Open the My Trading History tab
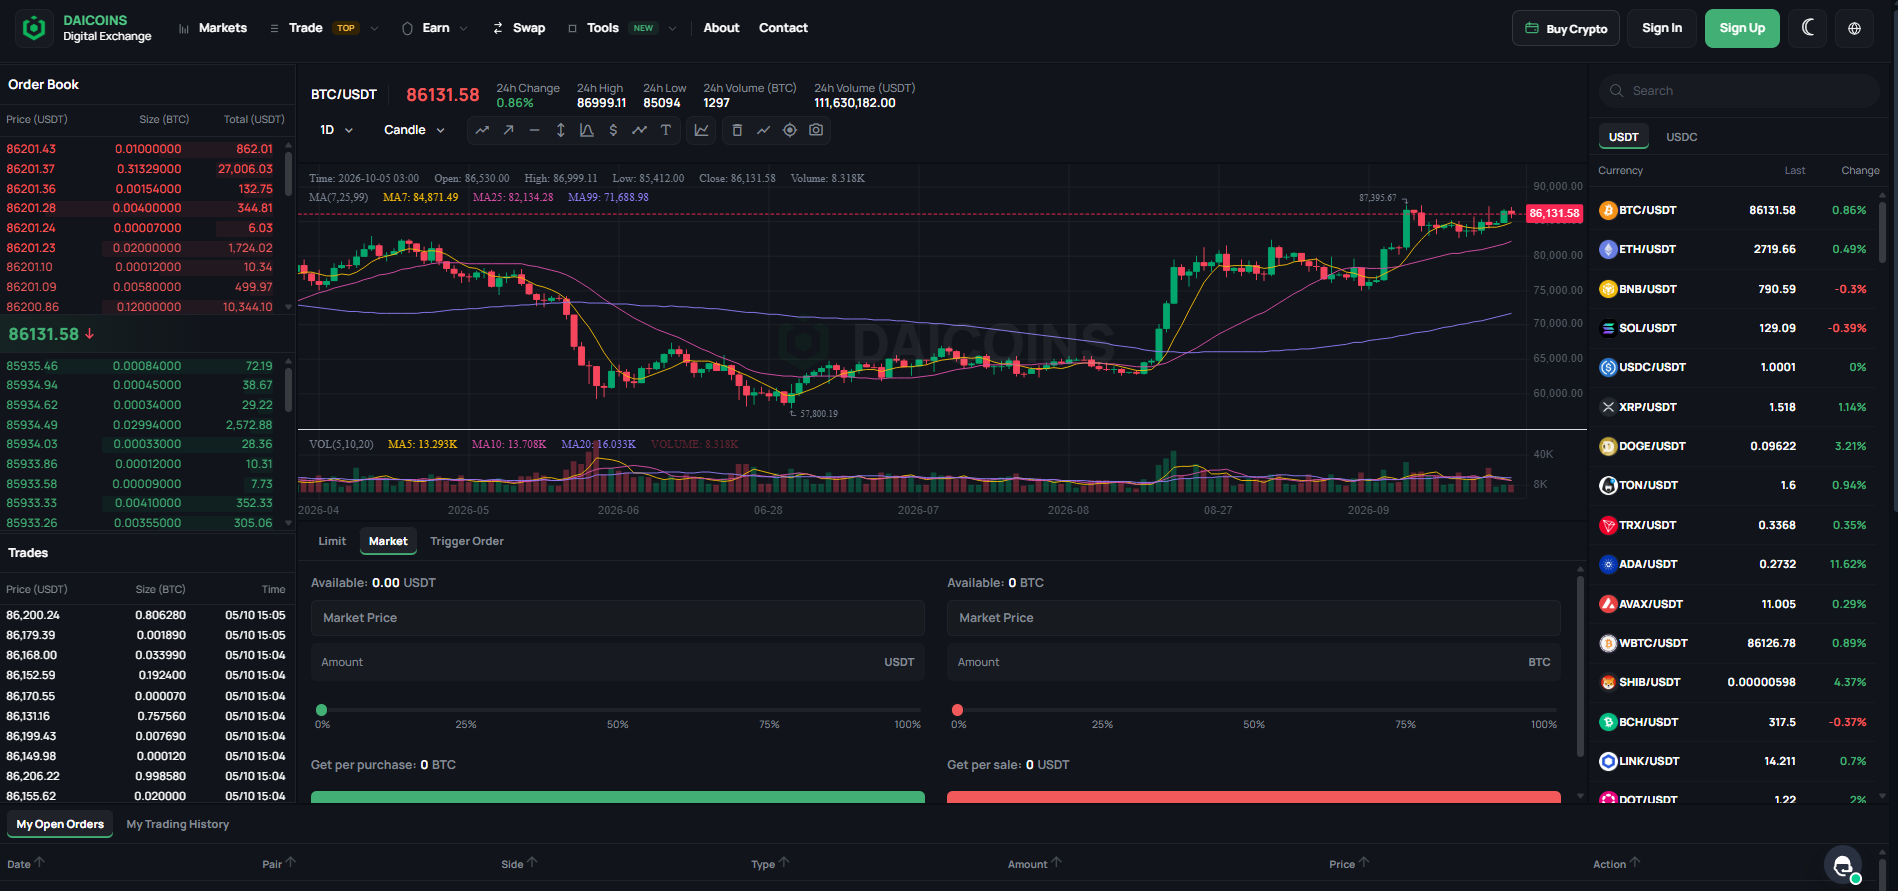Screen dimensions: 1898x891 click(178, 824)
